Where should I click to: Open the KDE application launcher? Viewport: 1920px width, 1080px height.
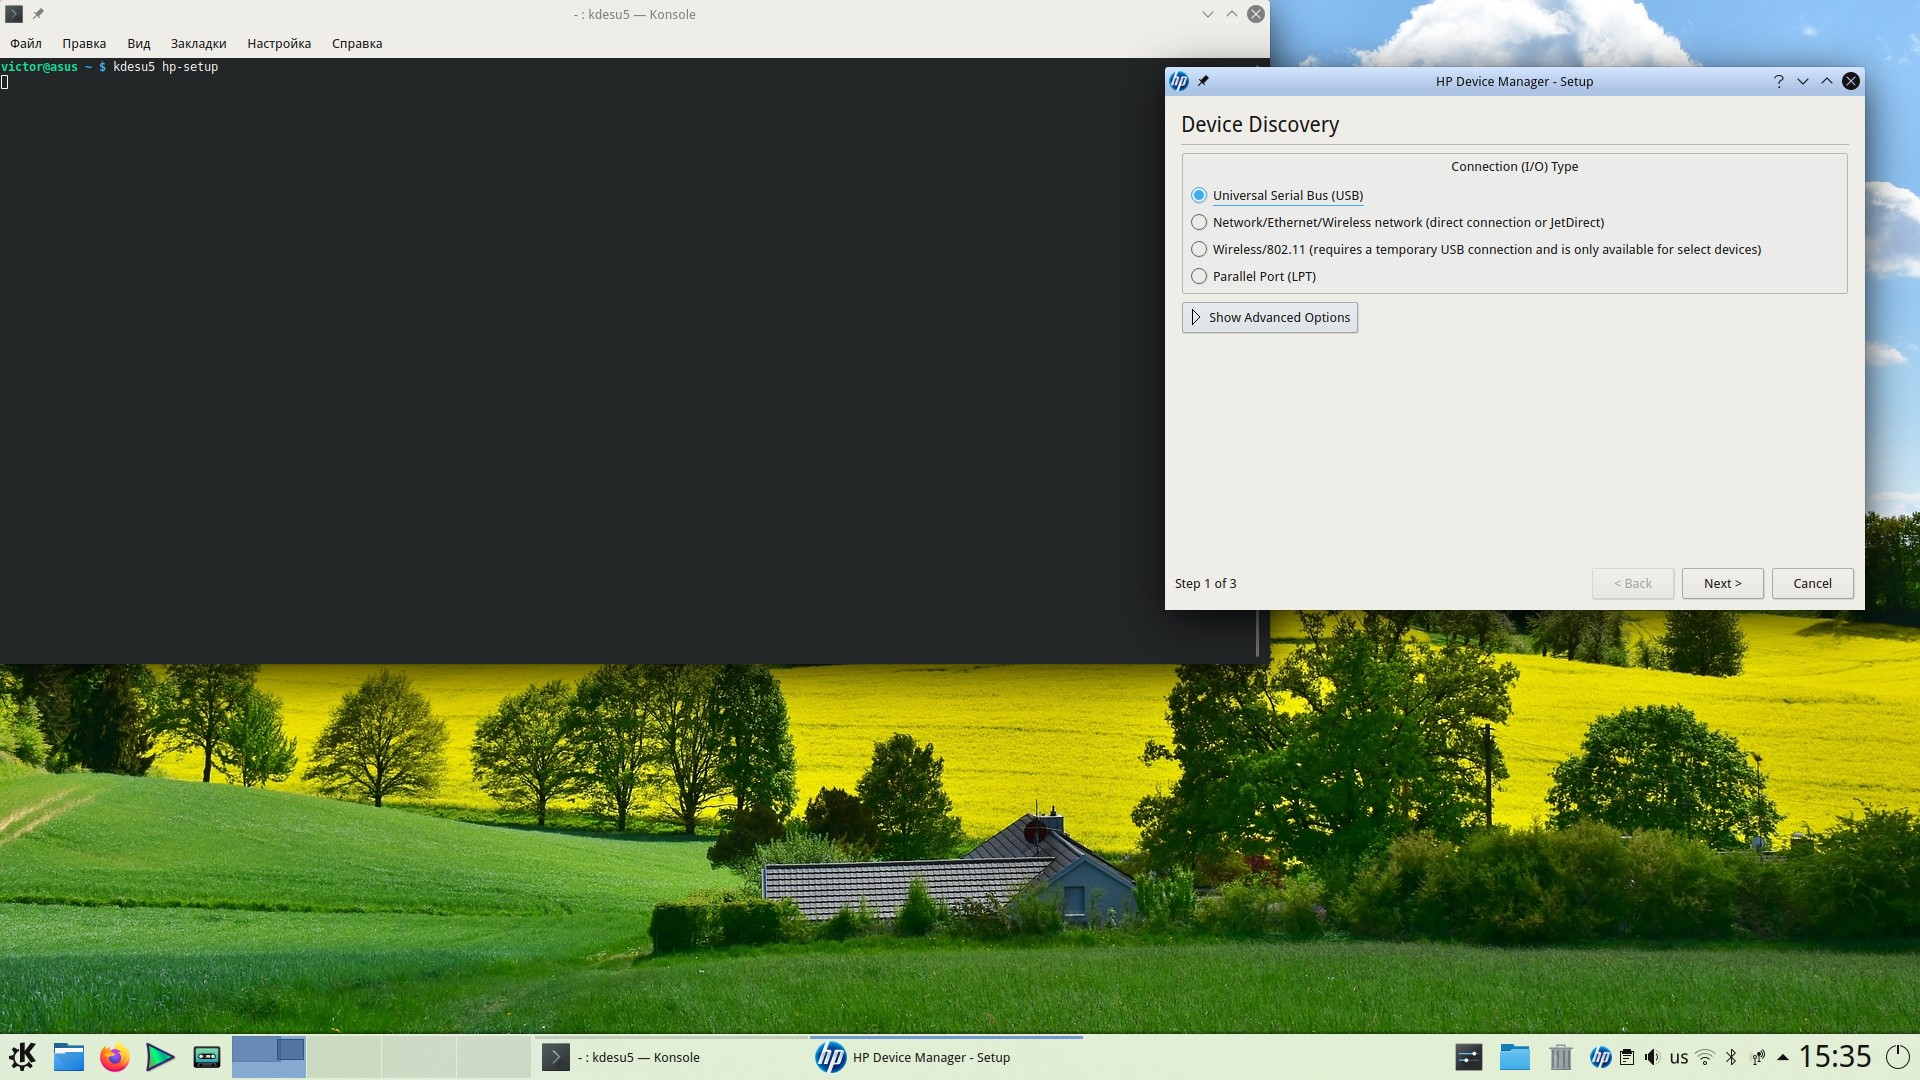pyautogui.click(x=22, y=1057)
